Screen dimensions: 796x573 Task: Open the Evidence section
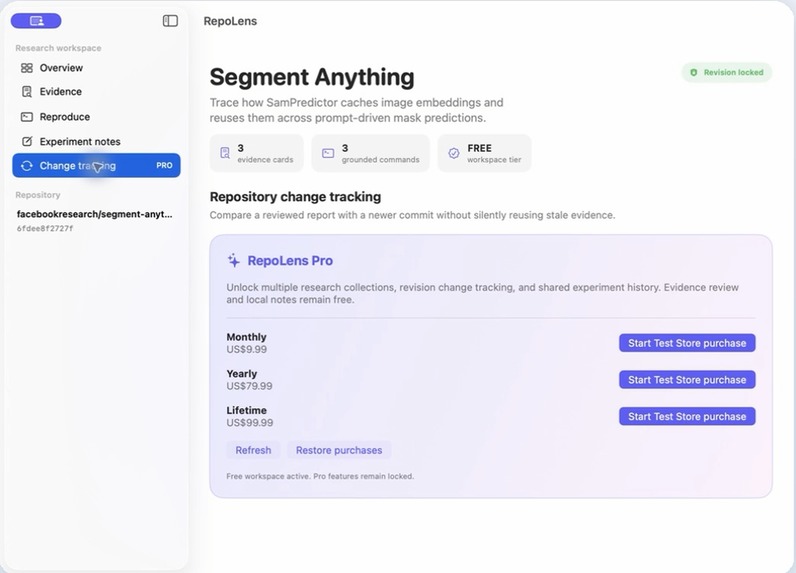click(x=96, y=92)
